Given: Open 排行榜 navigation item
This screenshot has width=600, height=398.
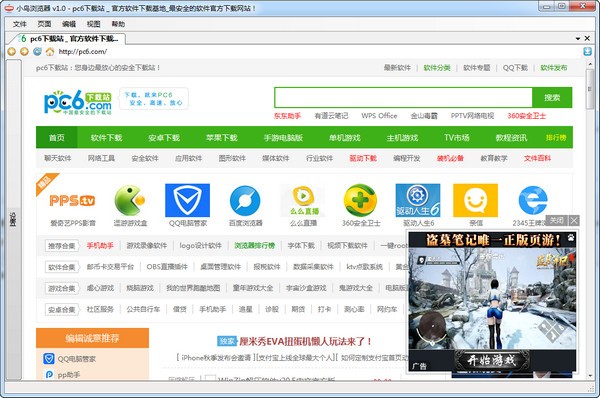Looking at the screenshot, I should coord(556,137).
